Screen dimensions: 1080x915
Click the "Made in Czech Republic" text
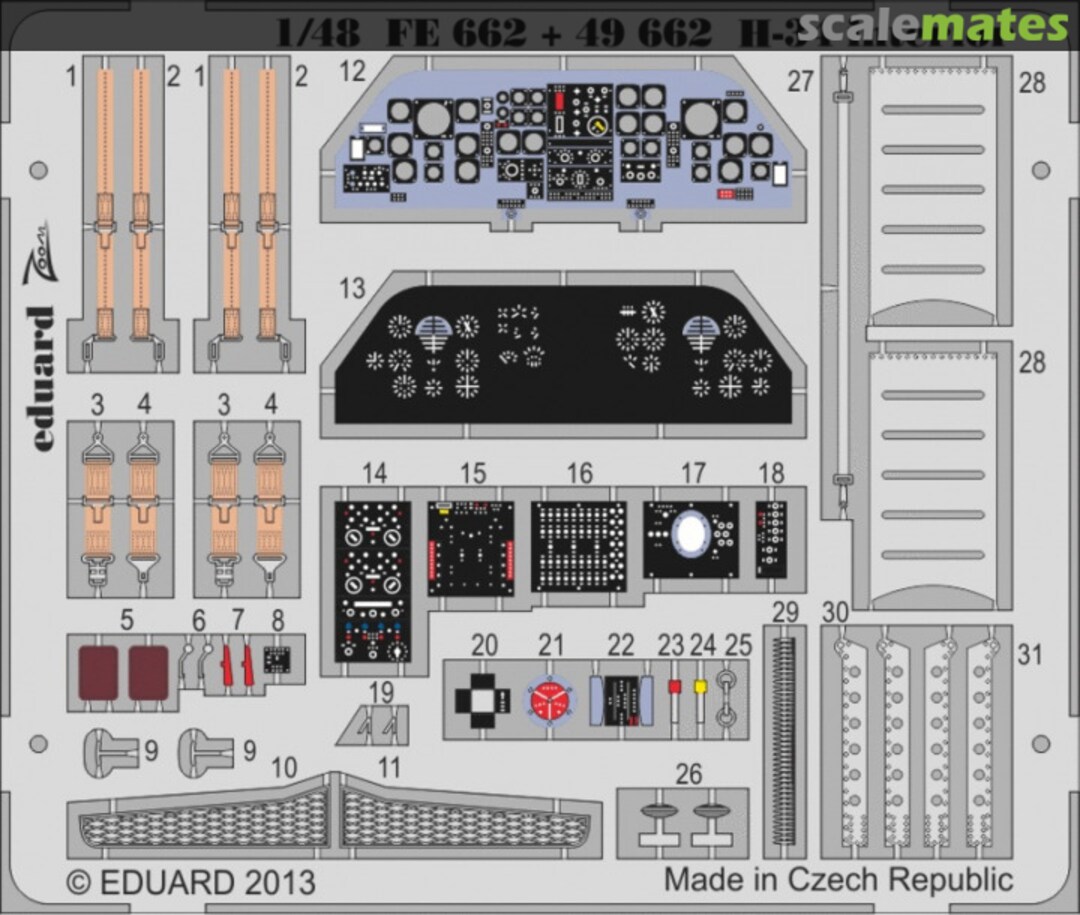pyautogui.click(x=838, y=880)
